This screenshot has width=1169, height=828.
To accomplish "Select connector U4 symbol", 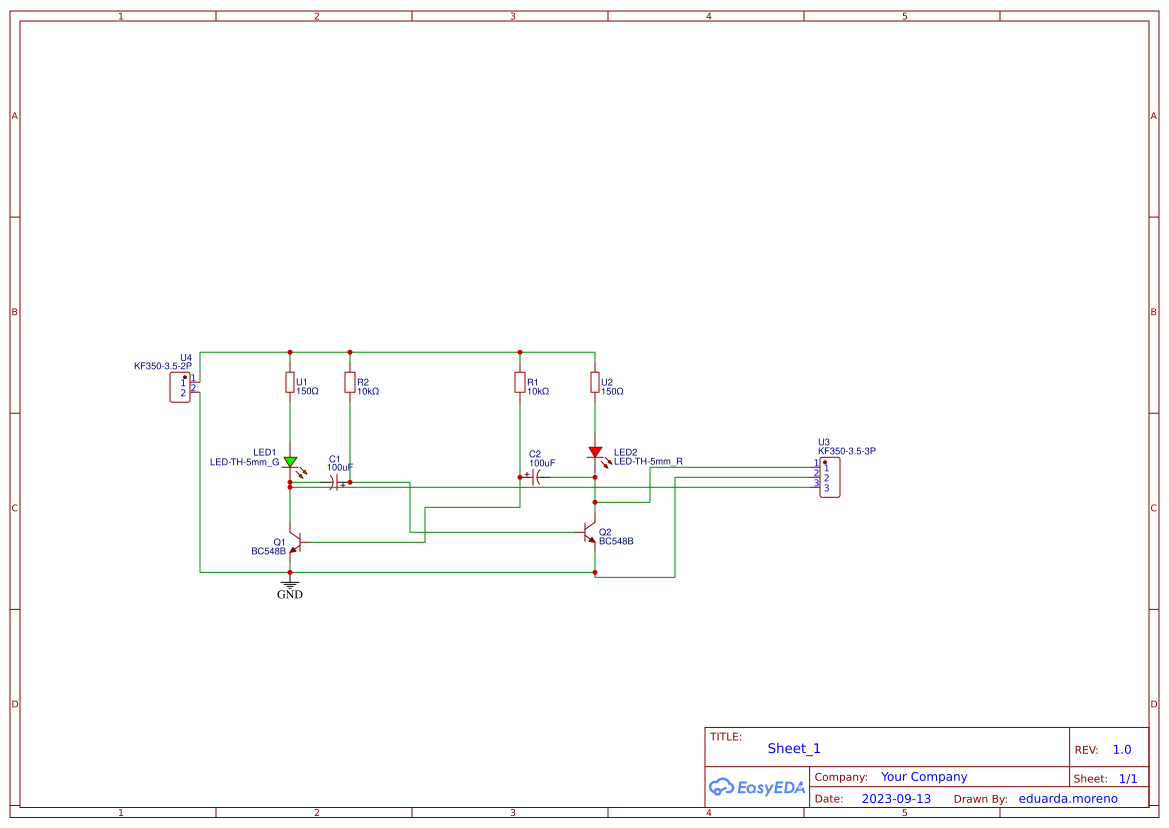I will [180, 388].
